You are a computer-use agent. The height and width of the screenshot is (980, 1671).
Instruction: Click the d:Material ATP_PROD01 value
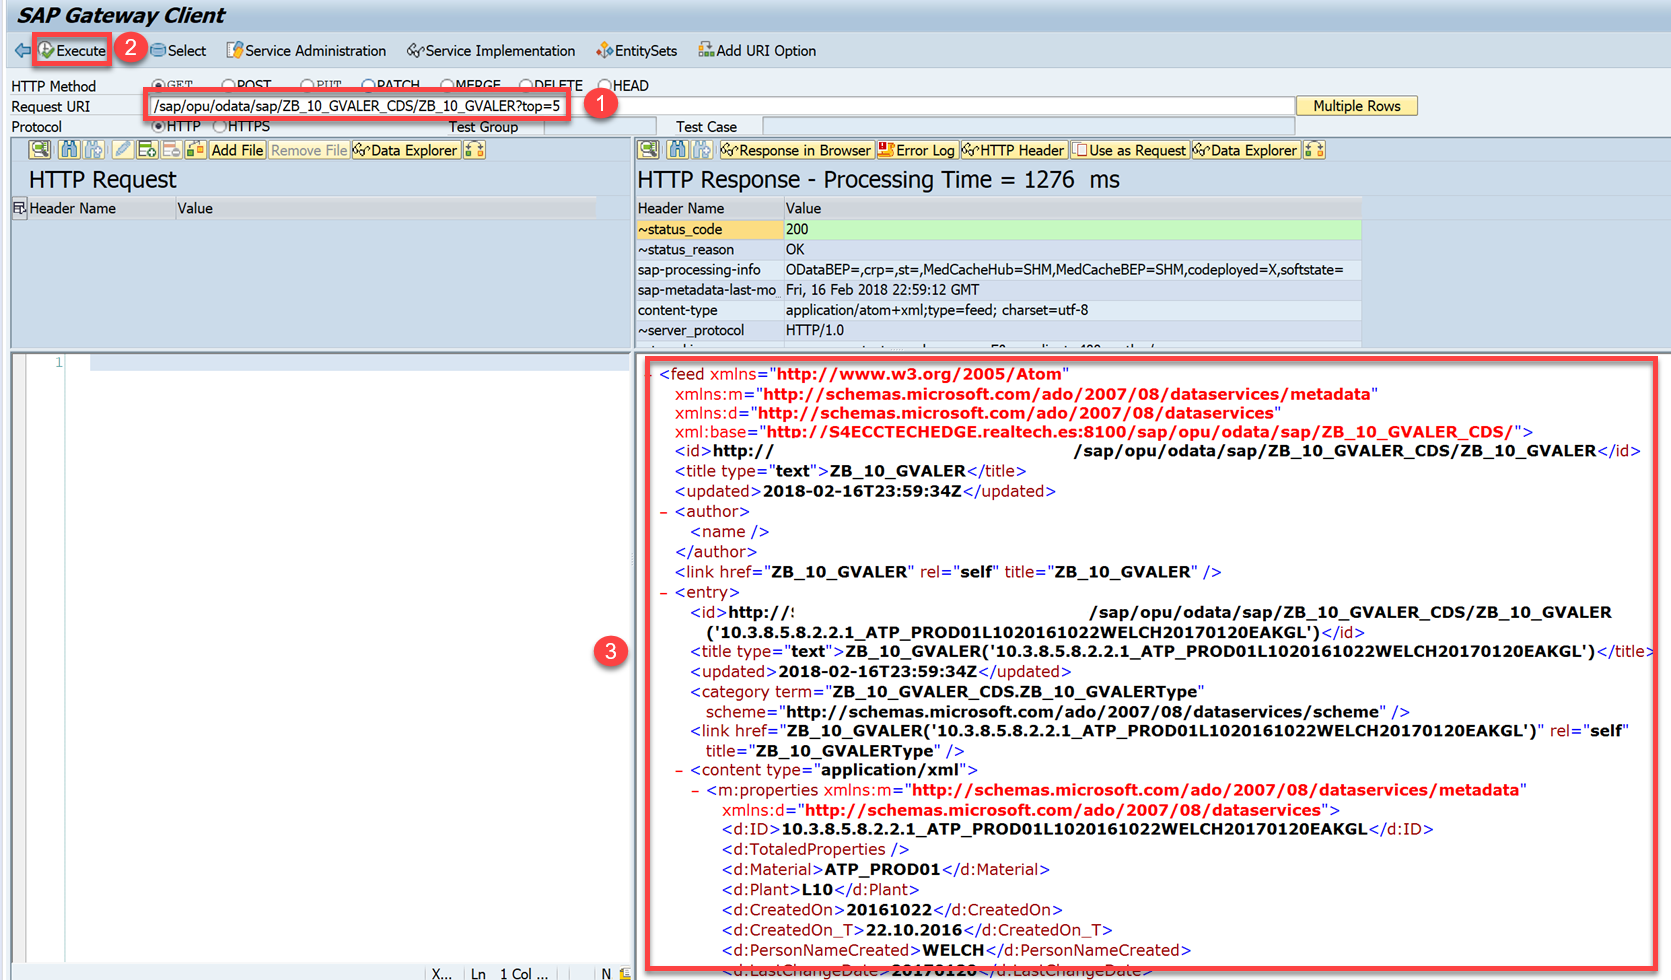(883, 870)
